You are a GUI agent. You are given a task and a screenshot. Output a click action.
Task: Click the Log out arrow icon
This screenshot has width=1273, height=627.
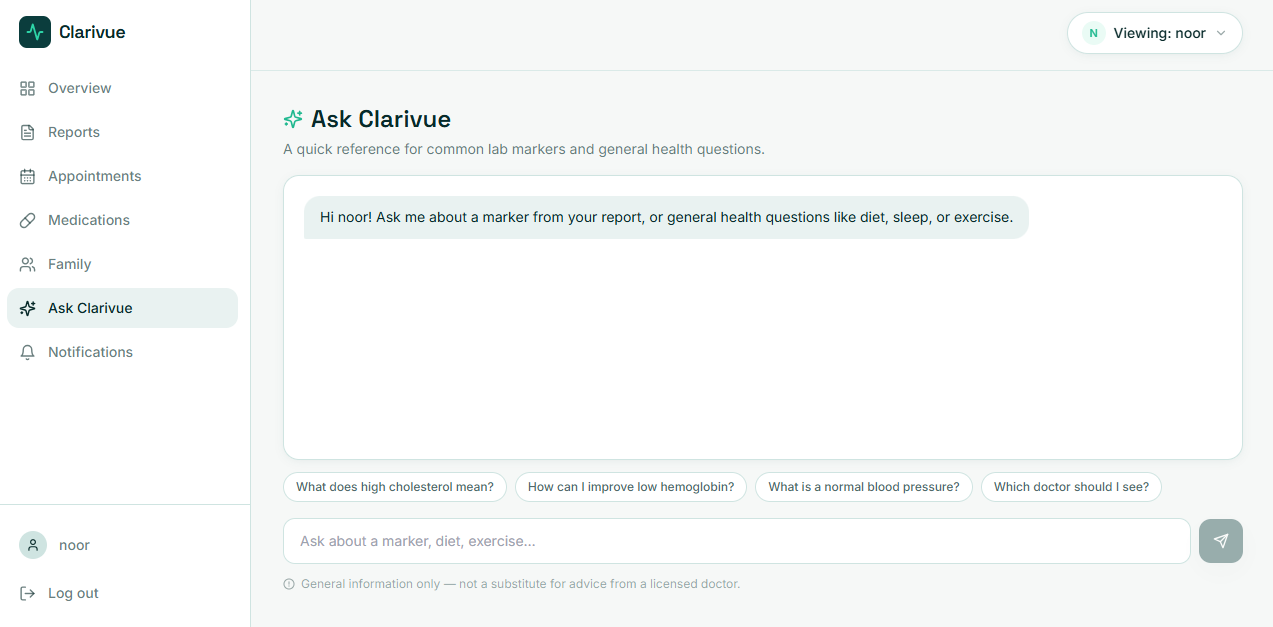tap(28, 593)
